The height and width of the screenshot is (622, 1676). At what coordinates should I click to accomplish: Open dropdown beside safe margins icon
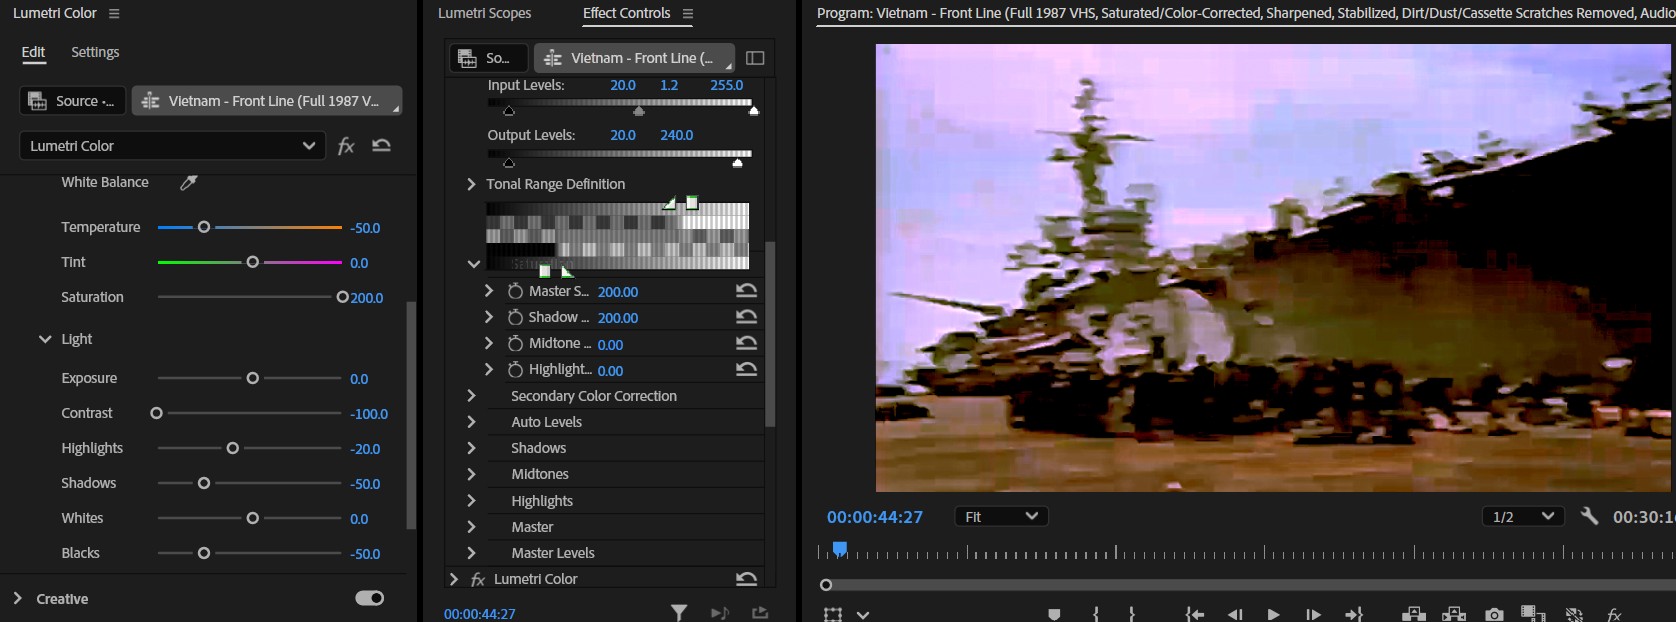863,615
